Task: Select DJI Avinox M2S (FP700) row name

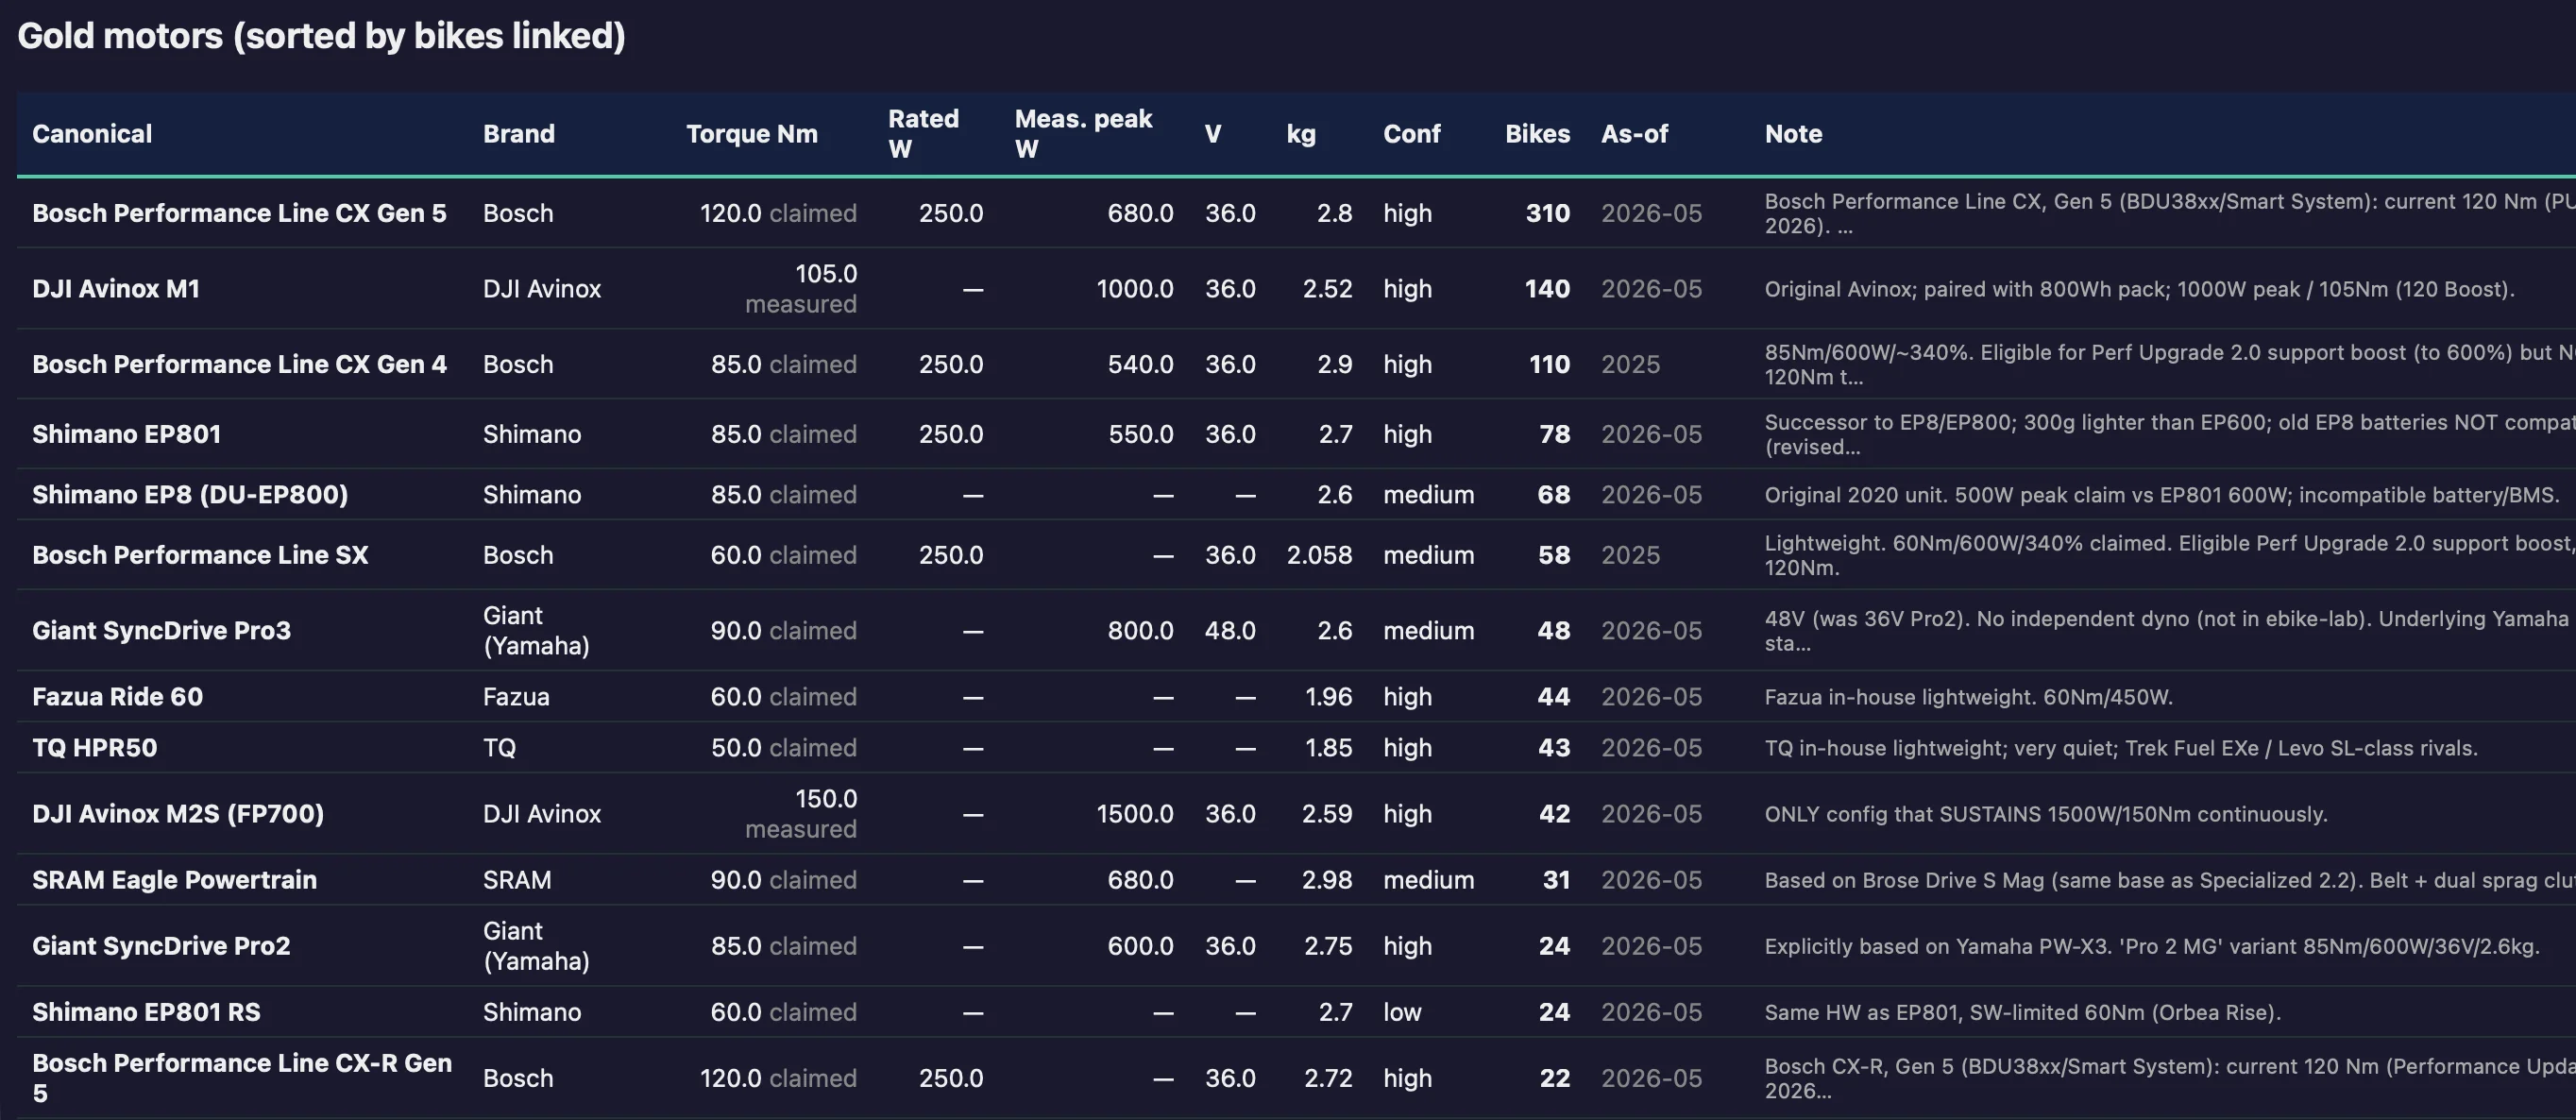Action: click(x=178, y=814)
